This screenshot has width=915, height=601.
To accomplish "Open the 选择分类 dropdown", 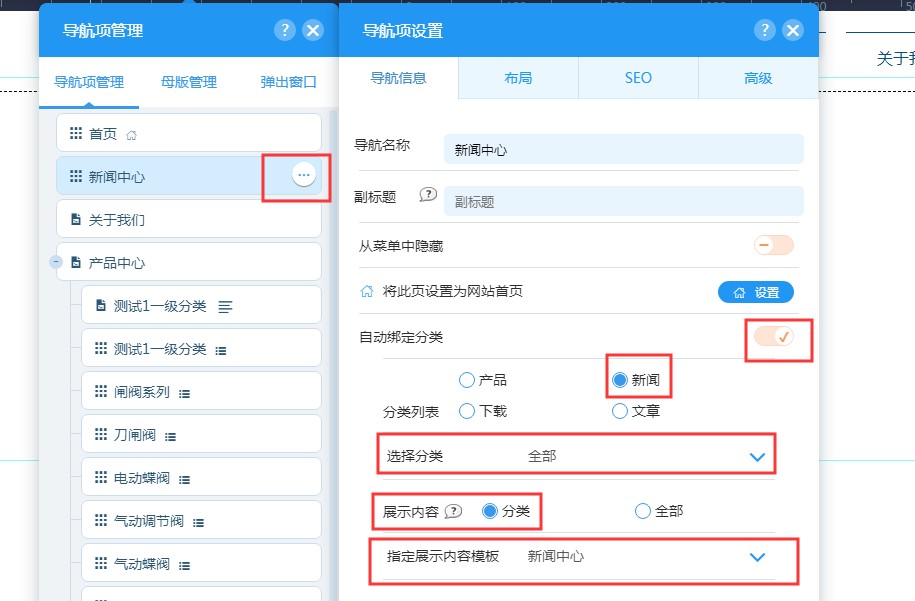I will (757, 457).
